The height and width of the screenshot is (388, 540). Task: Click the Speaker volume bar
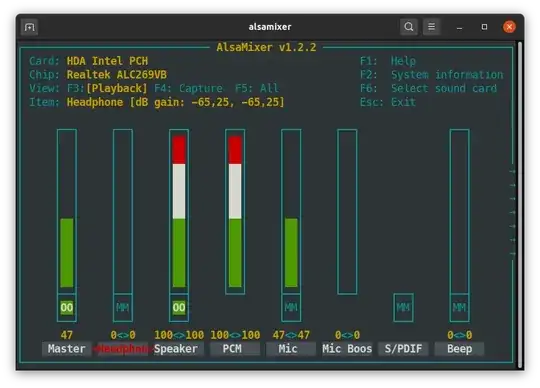(179, 211)
